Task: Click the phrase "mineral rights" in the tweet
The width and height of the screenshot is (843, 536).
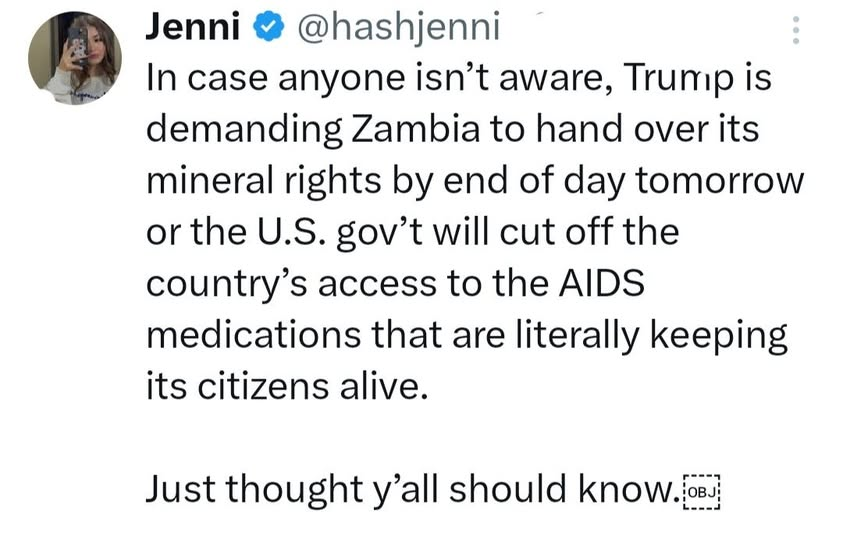Action: (265, 182)
